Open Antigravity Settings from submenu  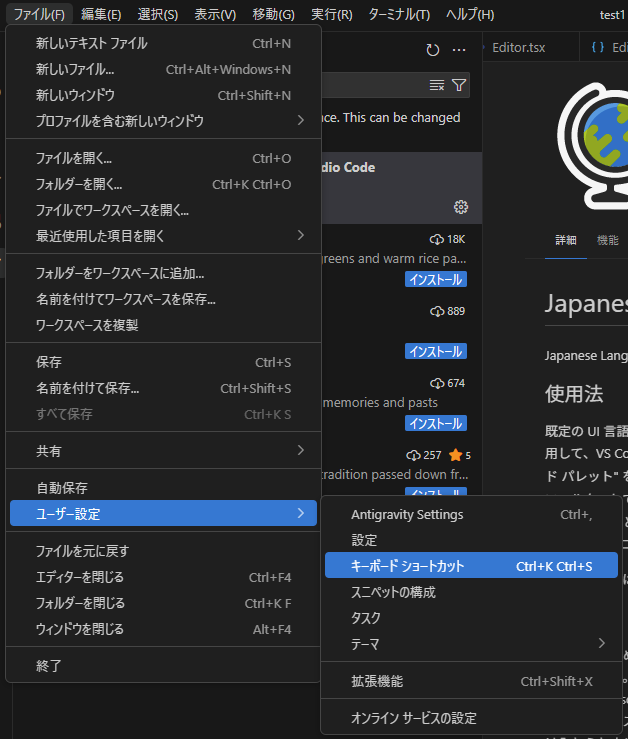coord(471,515)
